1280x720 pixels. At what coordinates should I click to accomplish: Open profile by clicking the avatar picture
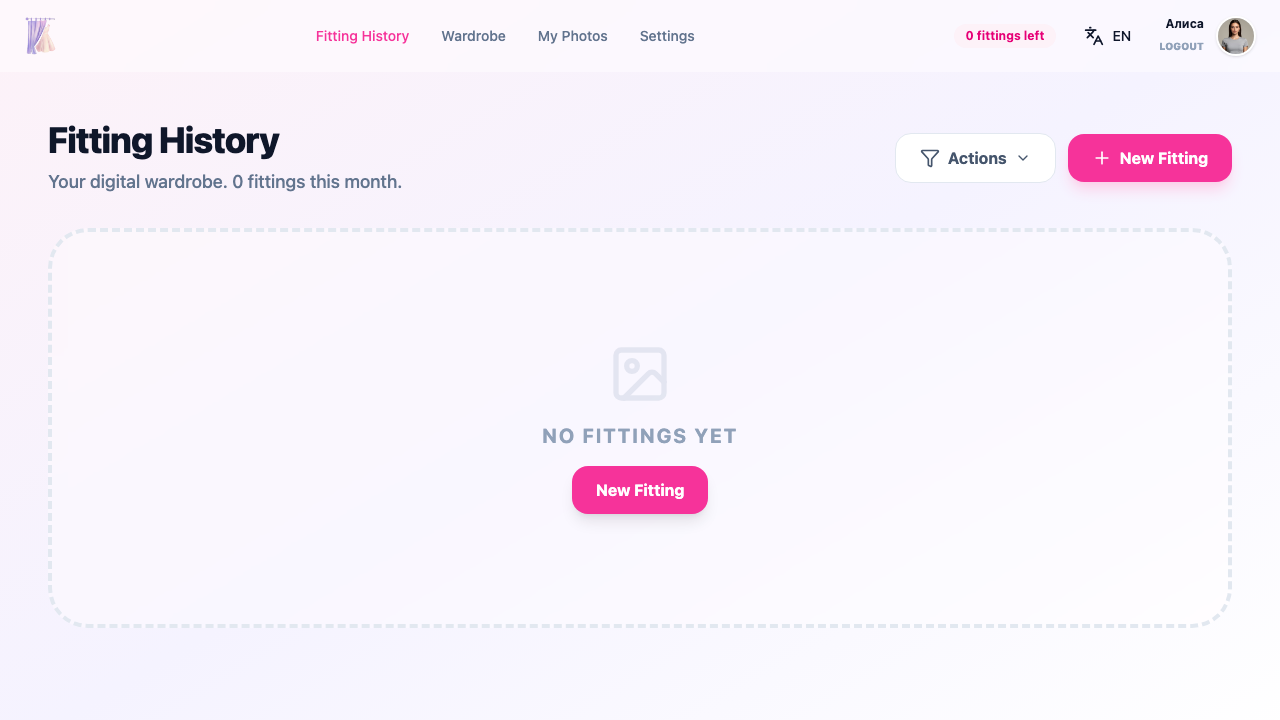coord(1236,35)
